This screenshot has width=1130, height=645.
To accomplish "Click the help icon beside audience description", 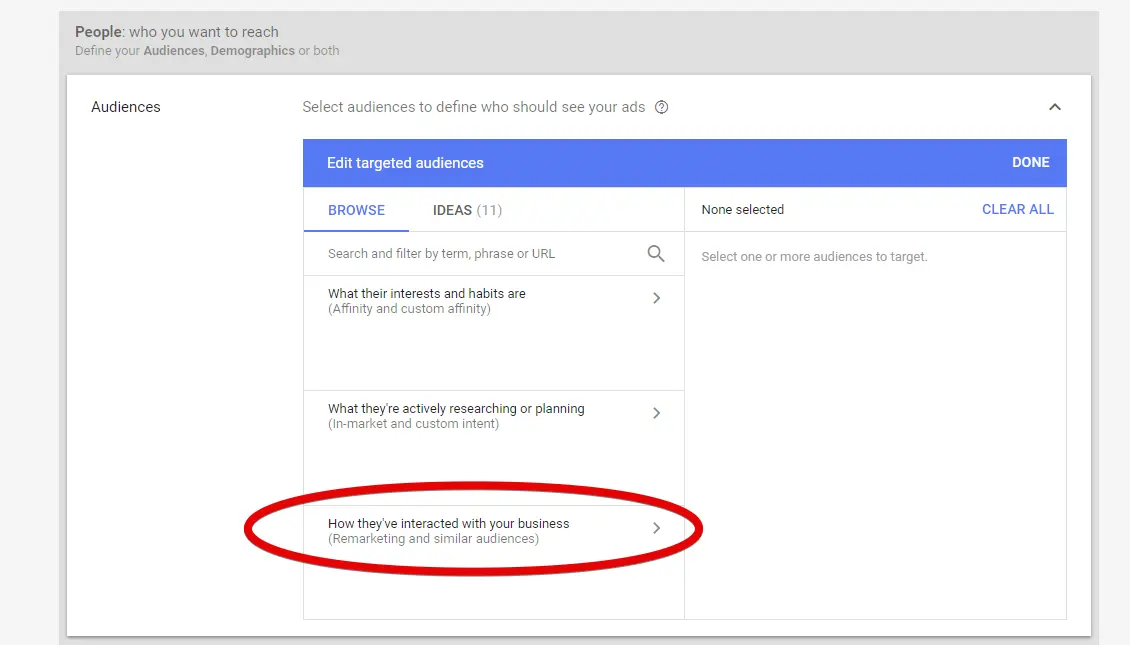I will point(661,107).
